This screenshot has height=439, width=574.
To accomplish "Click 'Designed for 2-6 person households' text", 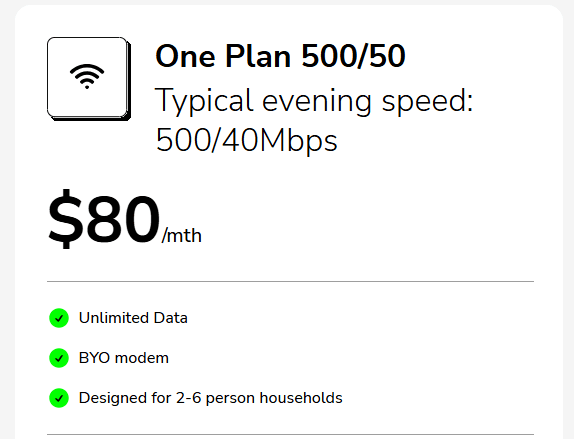I will point(210,398).
